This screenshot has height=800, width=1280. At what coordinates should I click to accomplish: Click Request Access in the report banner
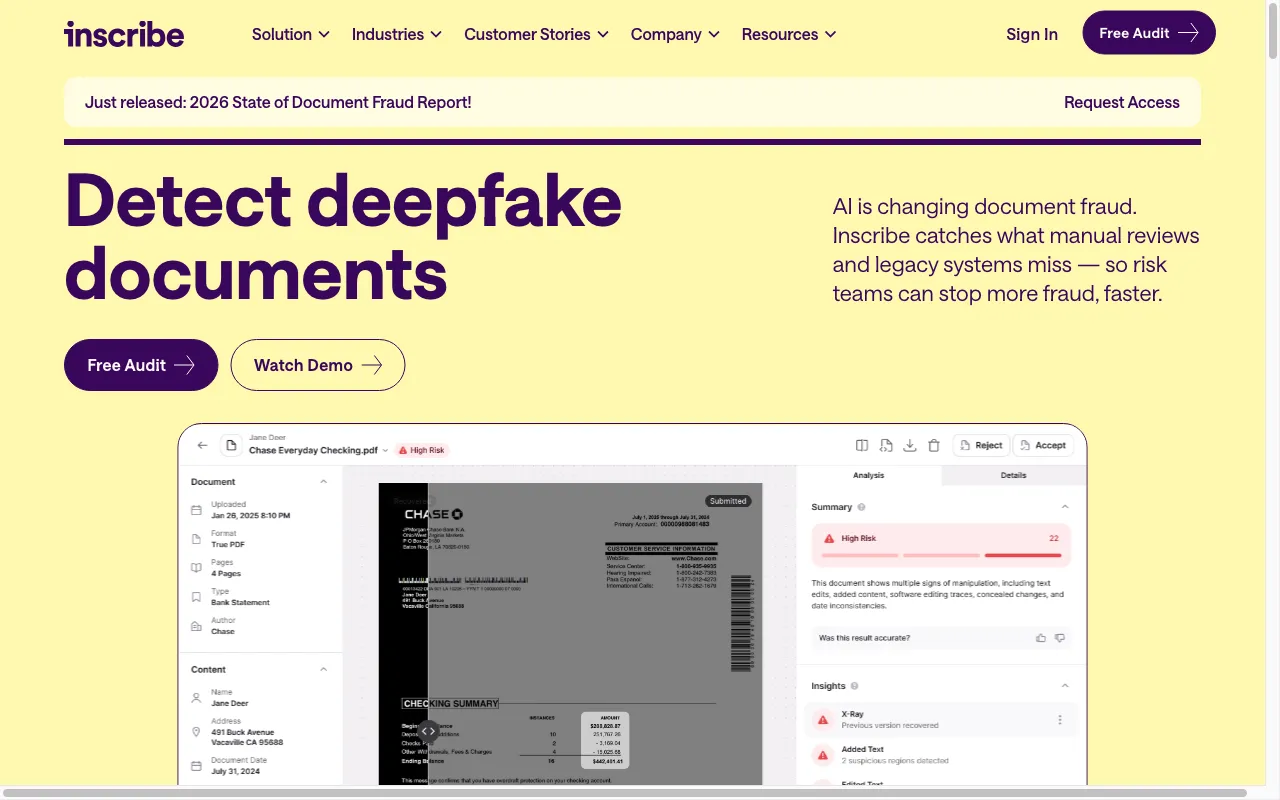click(x=1121, y=102)
